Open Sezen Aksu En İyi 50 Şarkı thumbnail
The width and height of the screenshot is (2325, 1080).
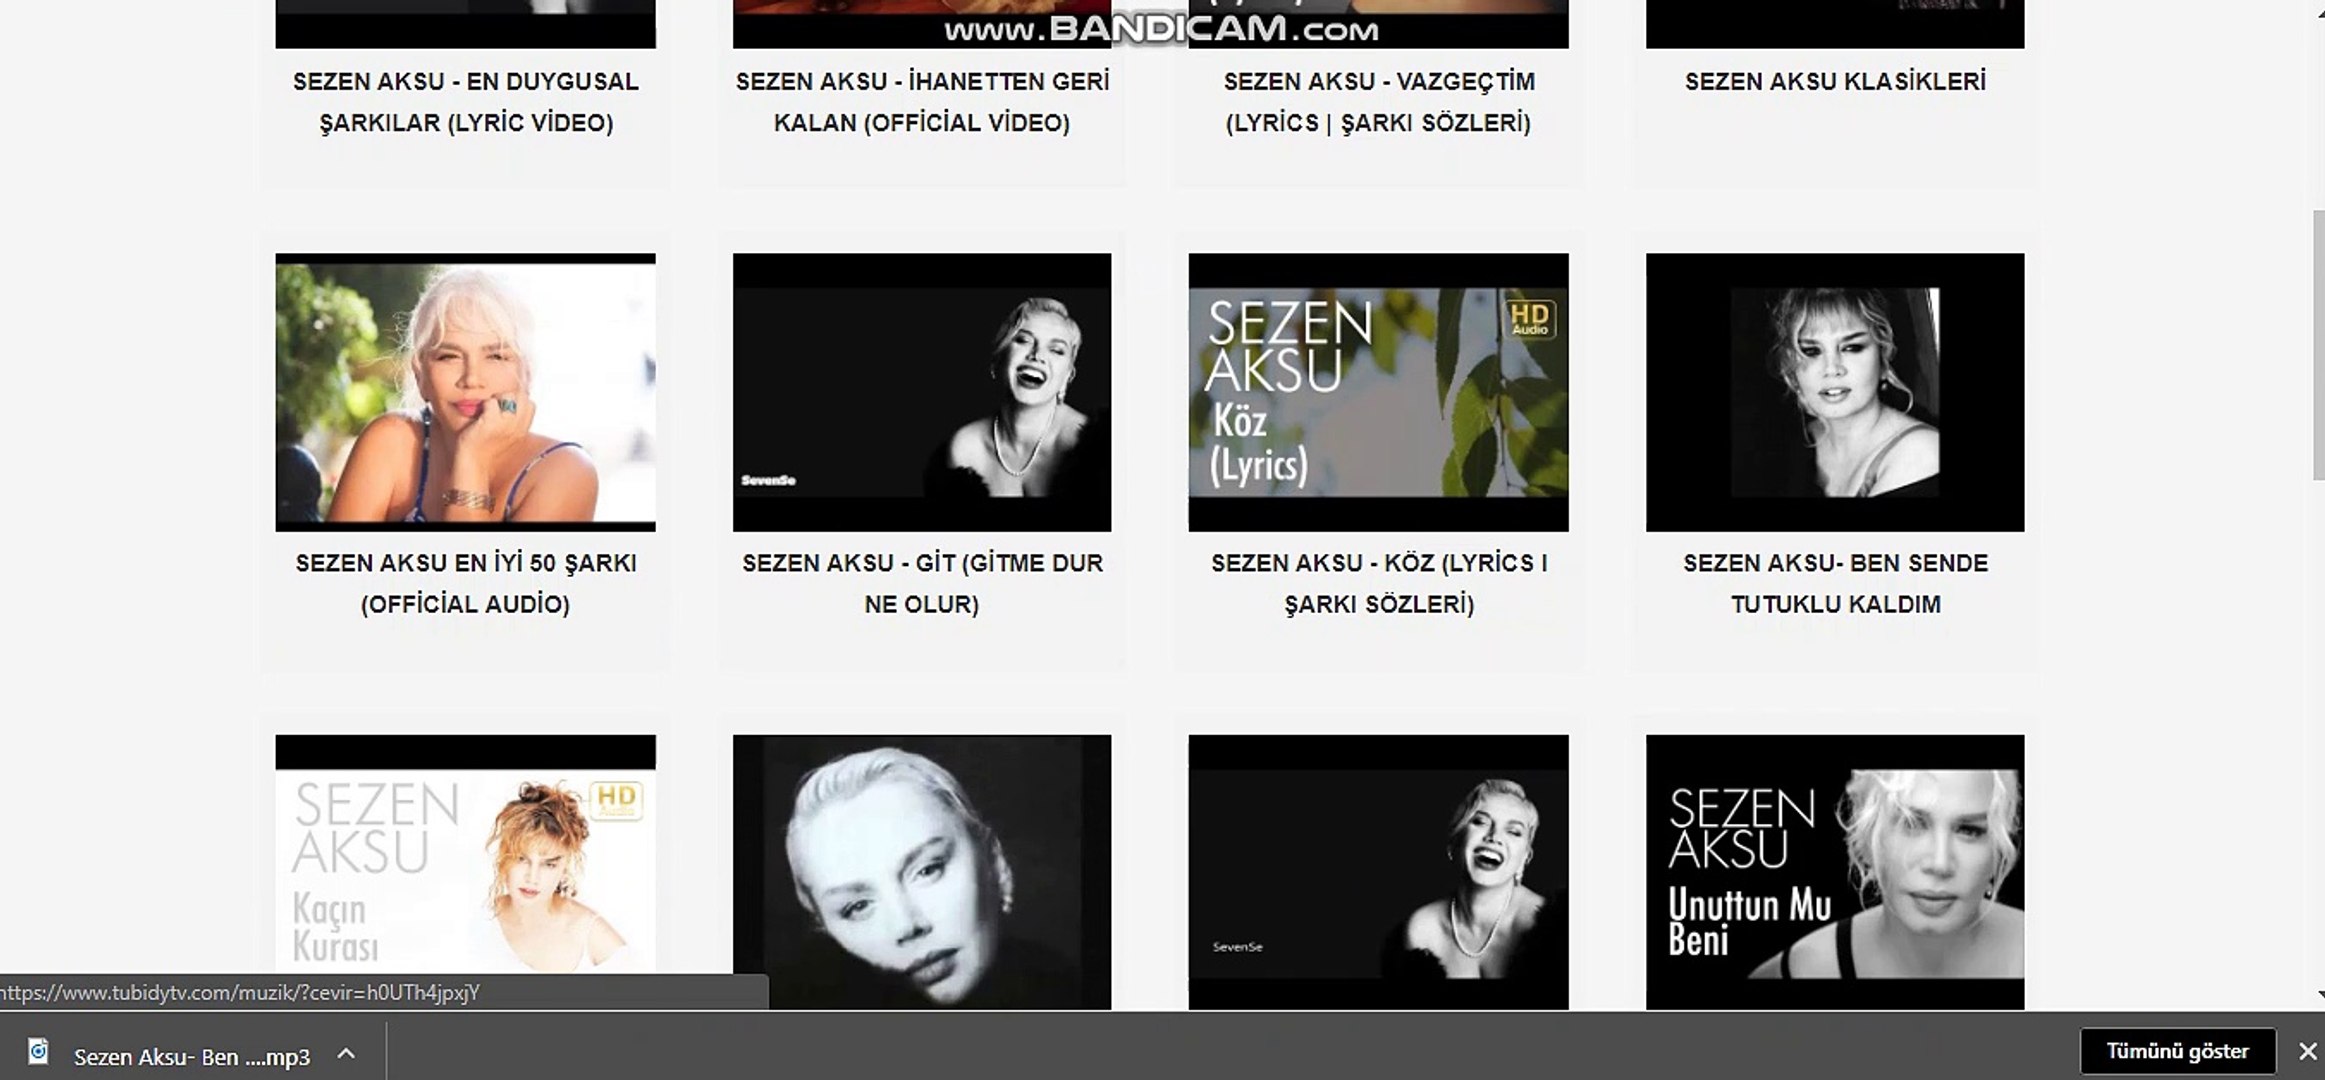pos(465,392)
